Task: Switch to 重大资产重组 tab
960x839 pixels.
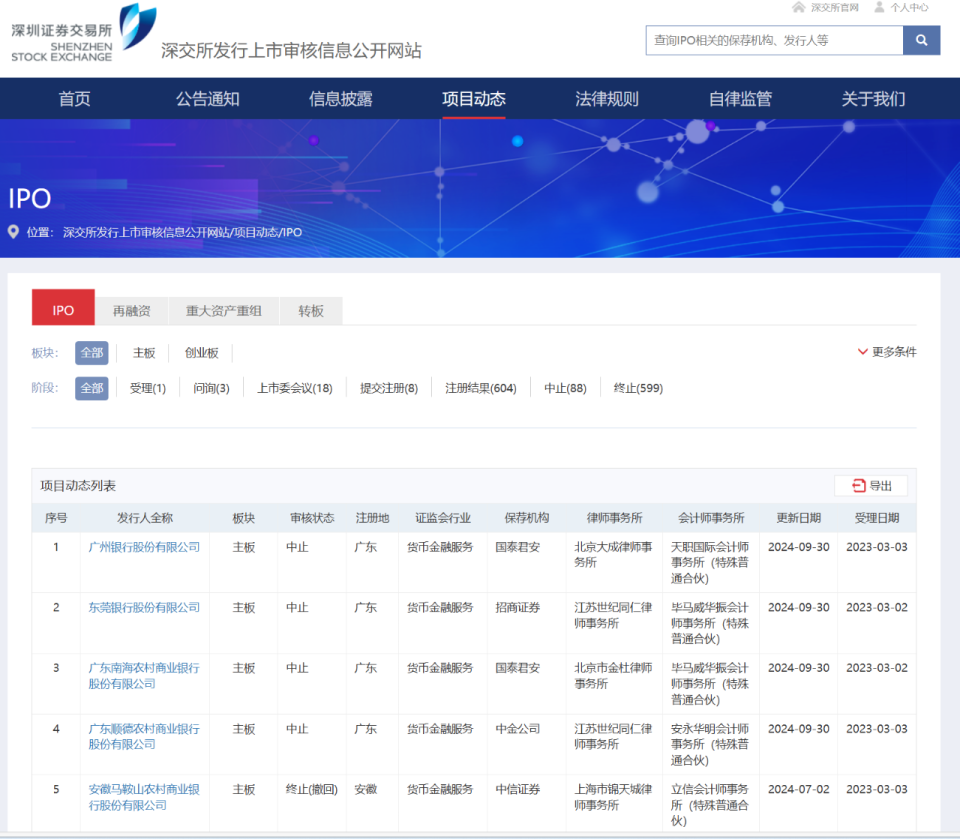Action: pos(224,311)
